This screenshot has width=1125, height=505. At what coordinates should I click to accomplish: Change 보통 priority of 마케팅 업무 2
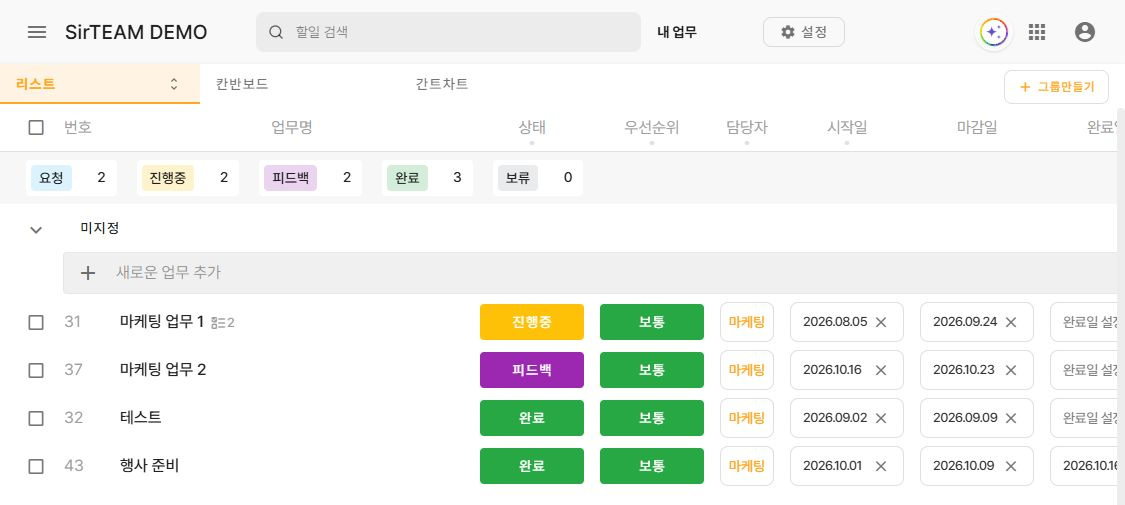click(x=651, y=370)
